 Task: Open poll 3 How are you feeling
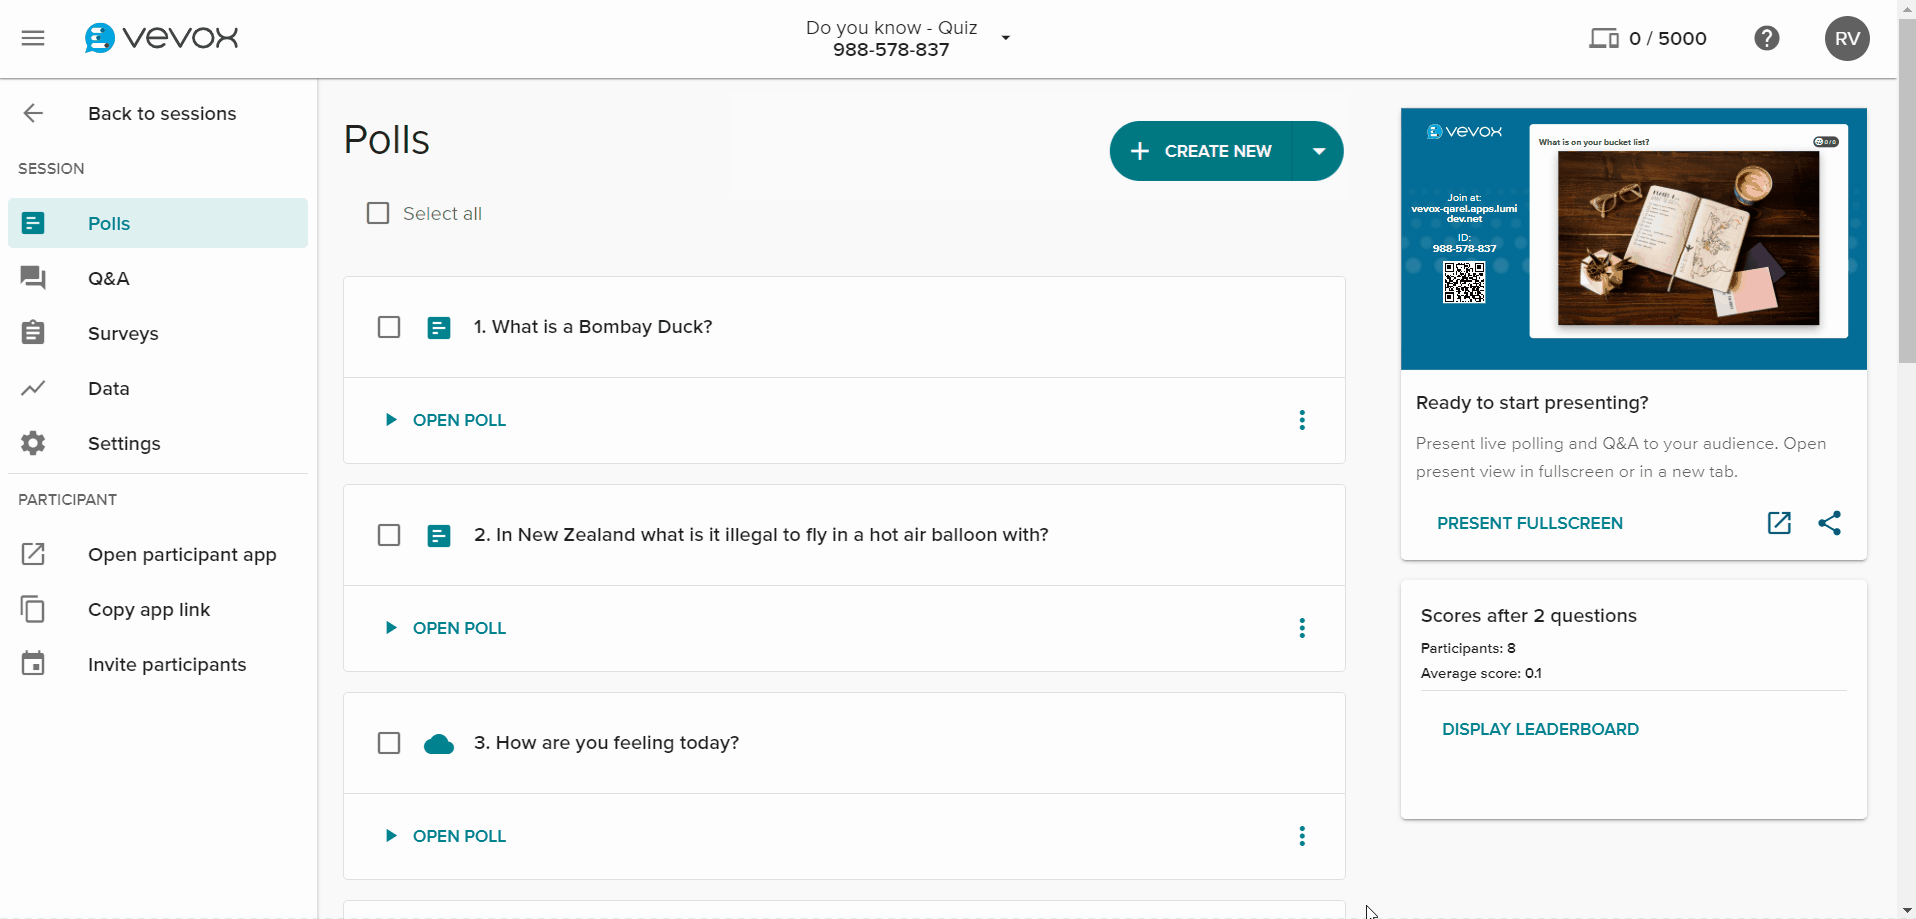[446, 836]
